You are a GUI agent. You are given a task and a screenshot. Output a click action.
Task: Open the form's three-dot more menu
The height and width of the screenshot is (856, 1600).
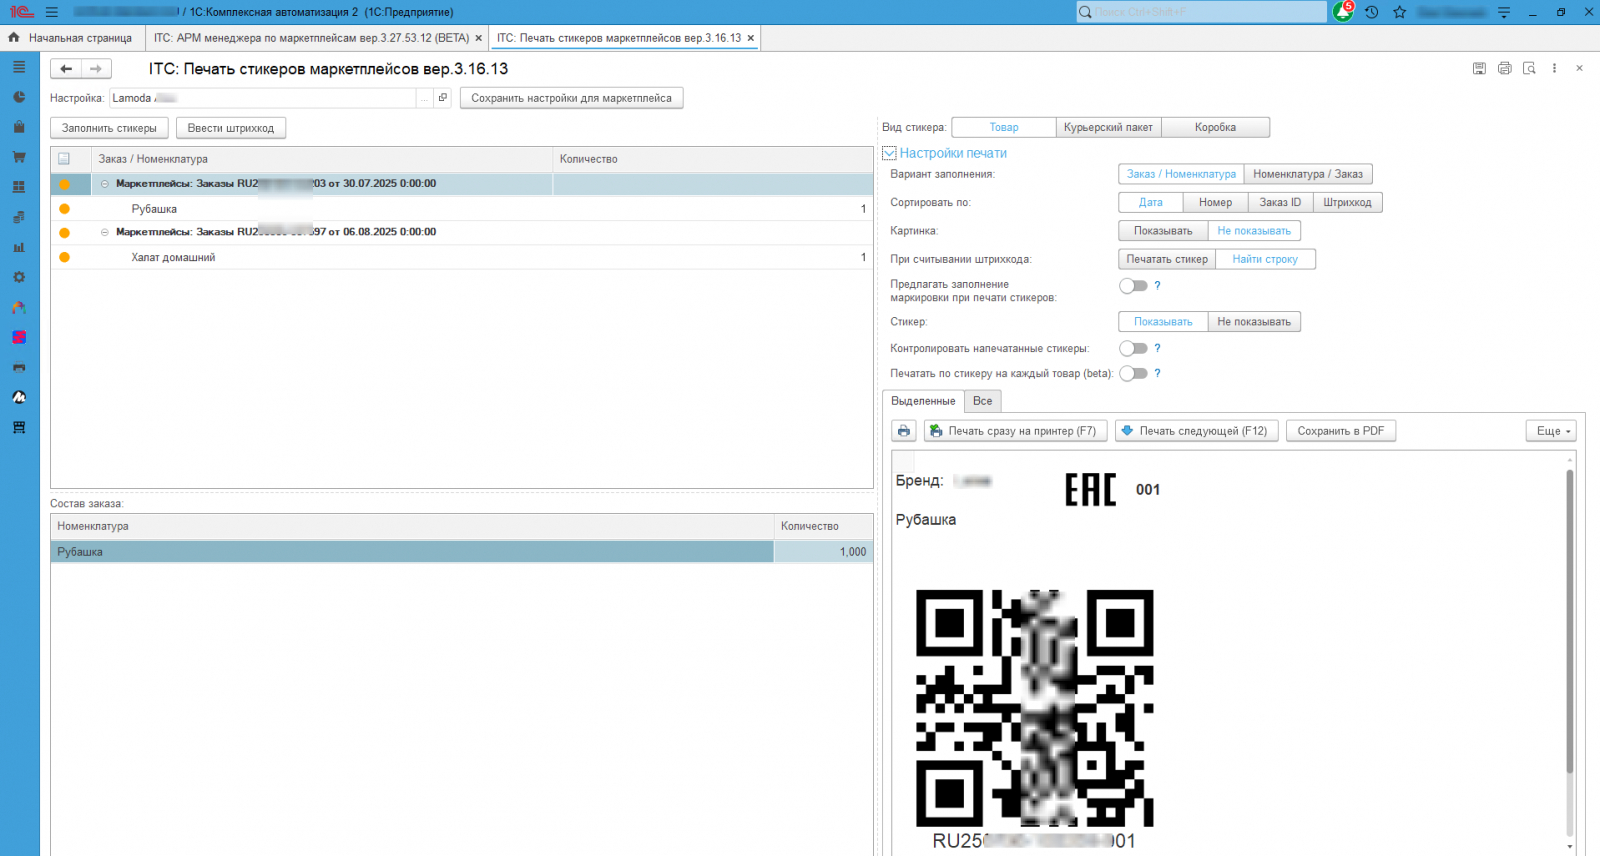[1554, 68]
